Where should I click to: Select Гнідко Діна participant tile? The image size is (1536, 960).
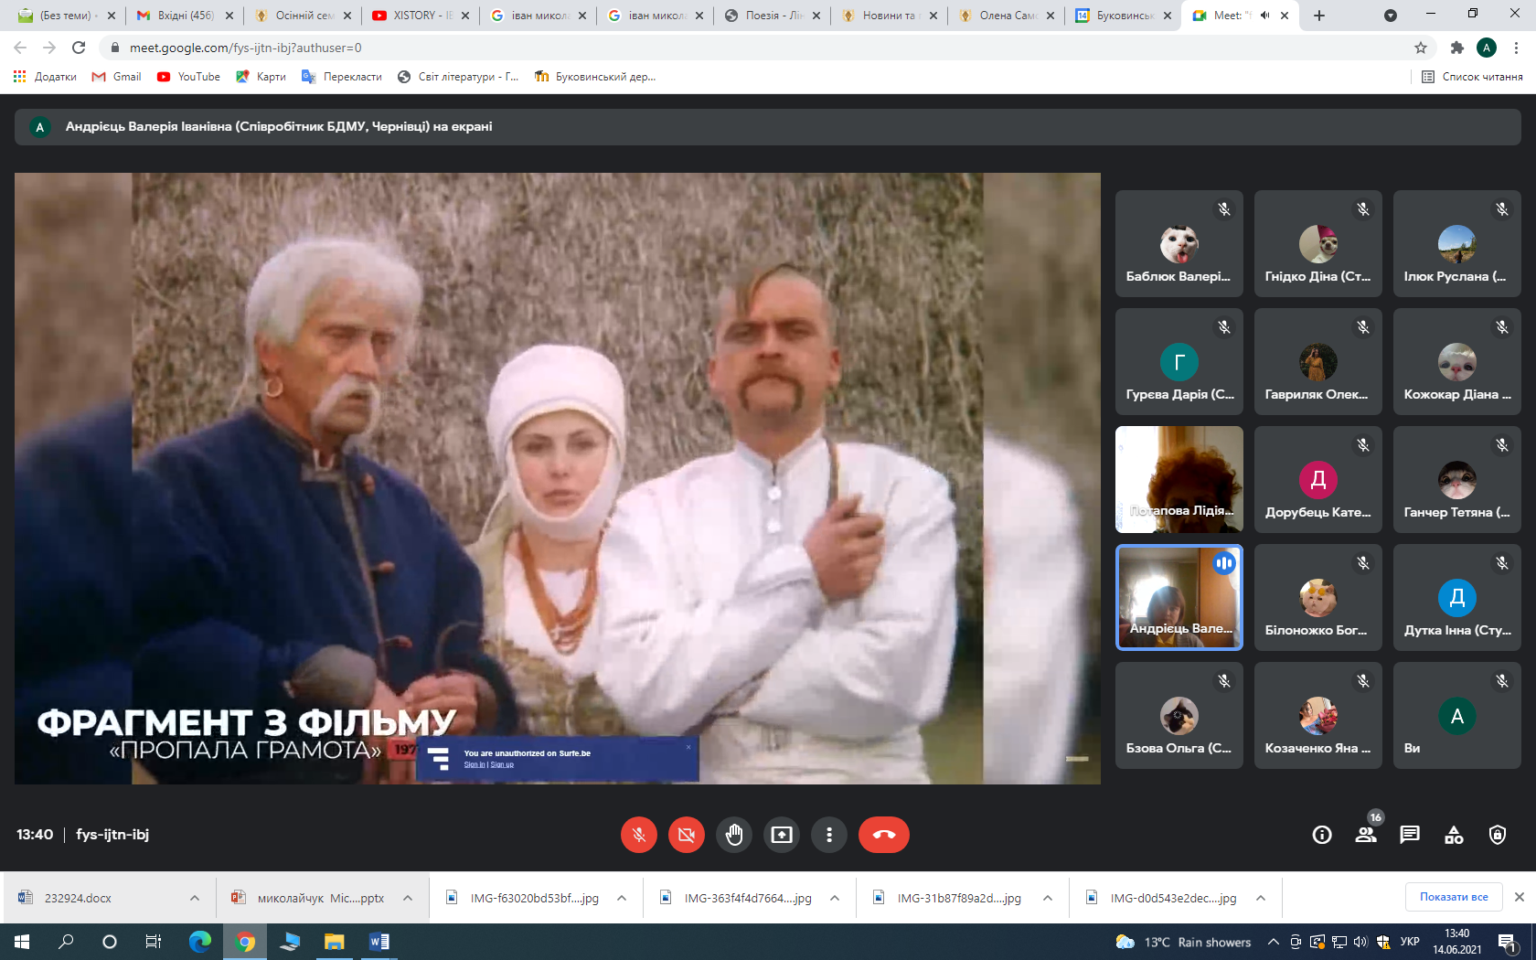(1318, 244)
